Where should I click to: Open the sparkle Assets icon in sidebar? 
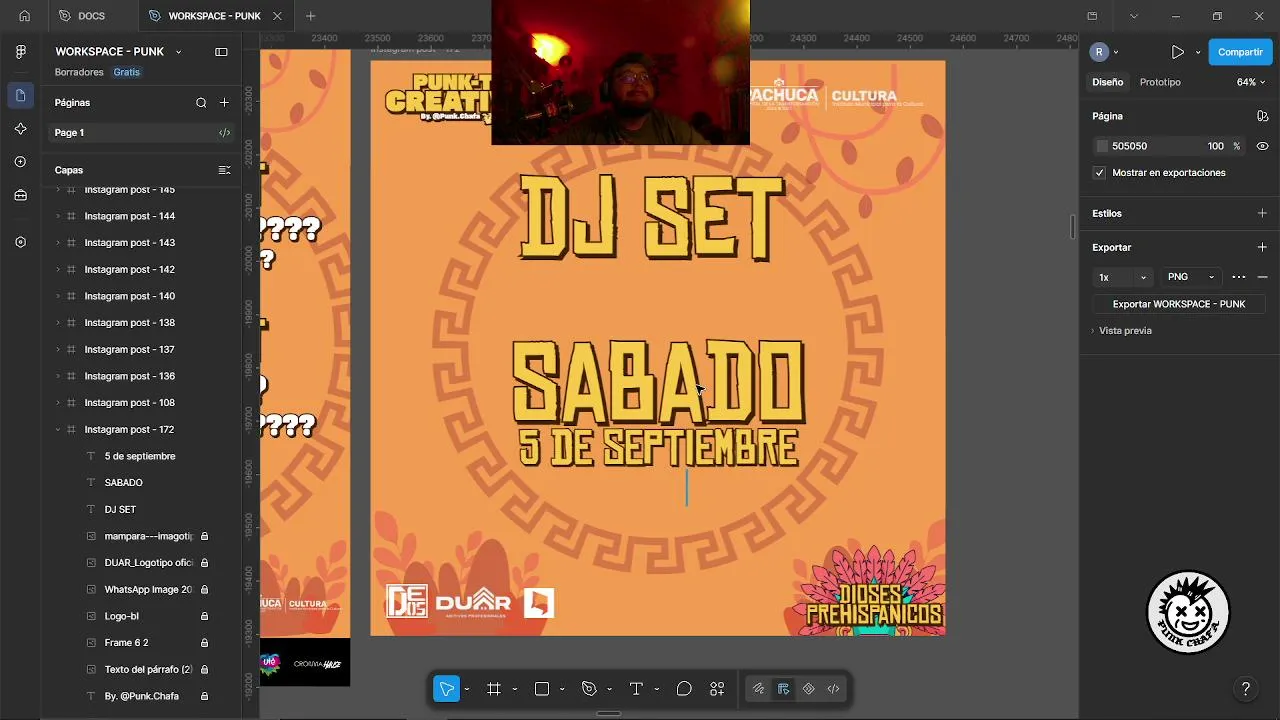click(20, 129)
